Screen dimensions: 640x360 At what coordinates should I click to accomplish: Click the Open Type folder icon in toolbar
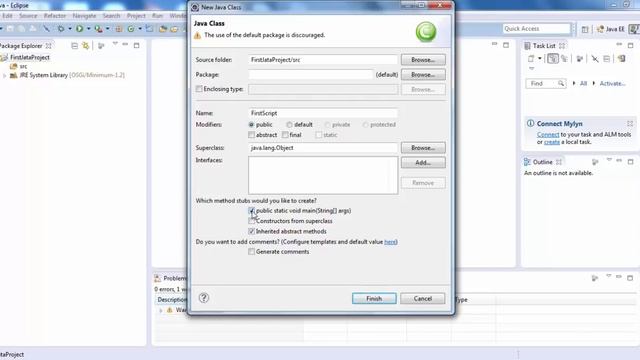[x=163, y=29]
